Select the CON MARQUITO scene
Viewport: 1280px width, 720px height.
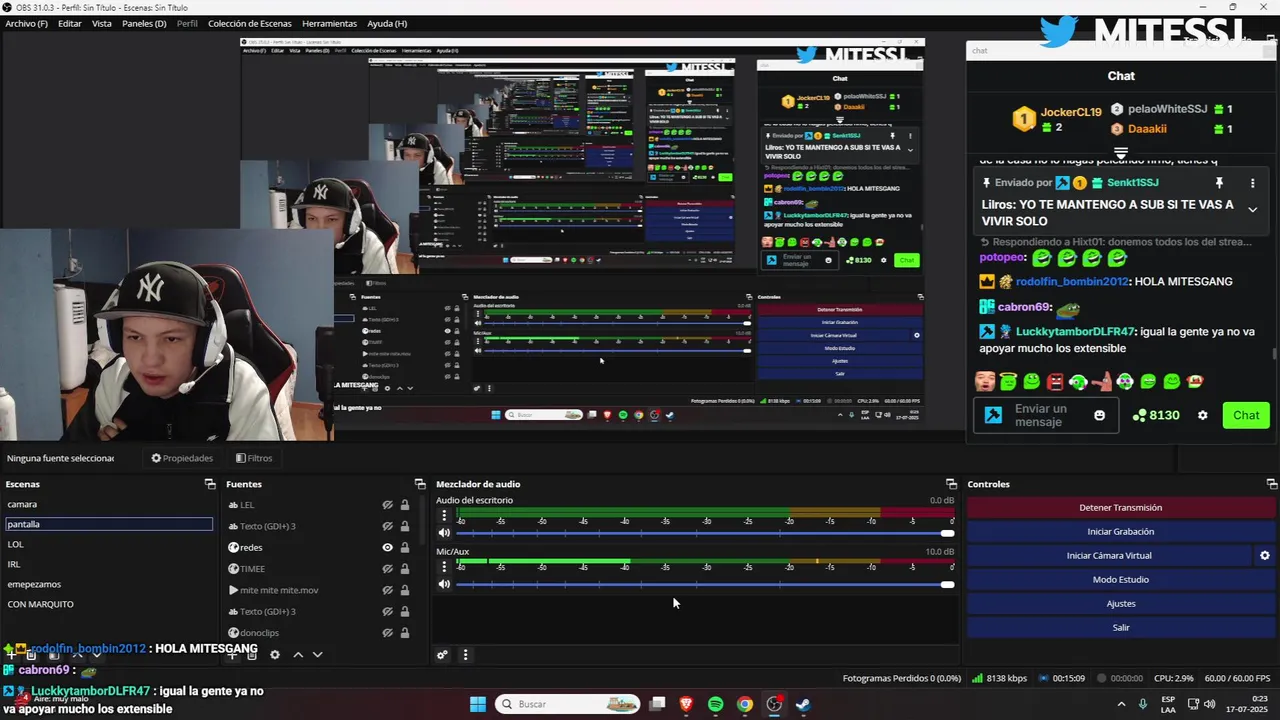click(x=108, y=604)
